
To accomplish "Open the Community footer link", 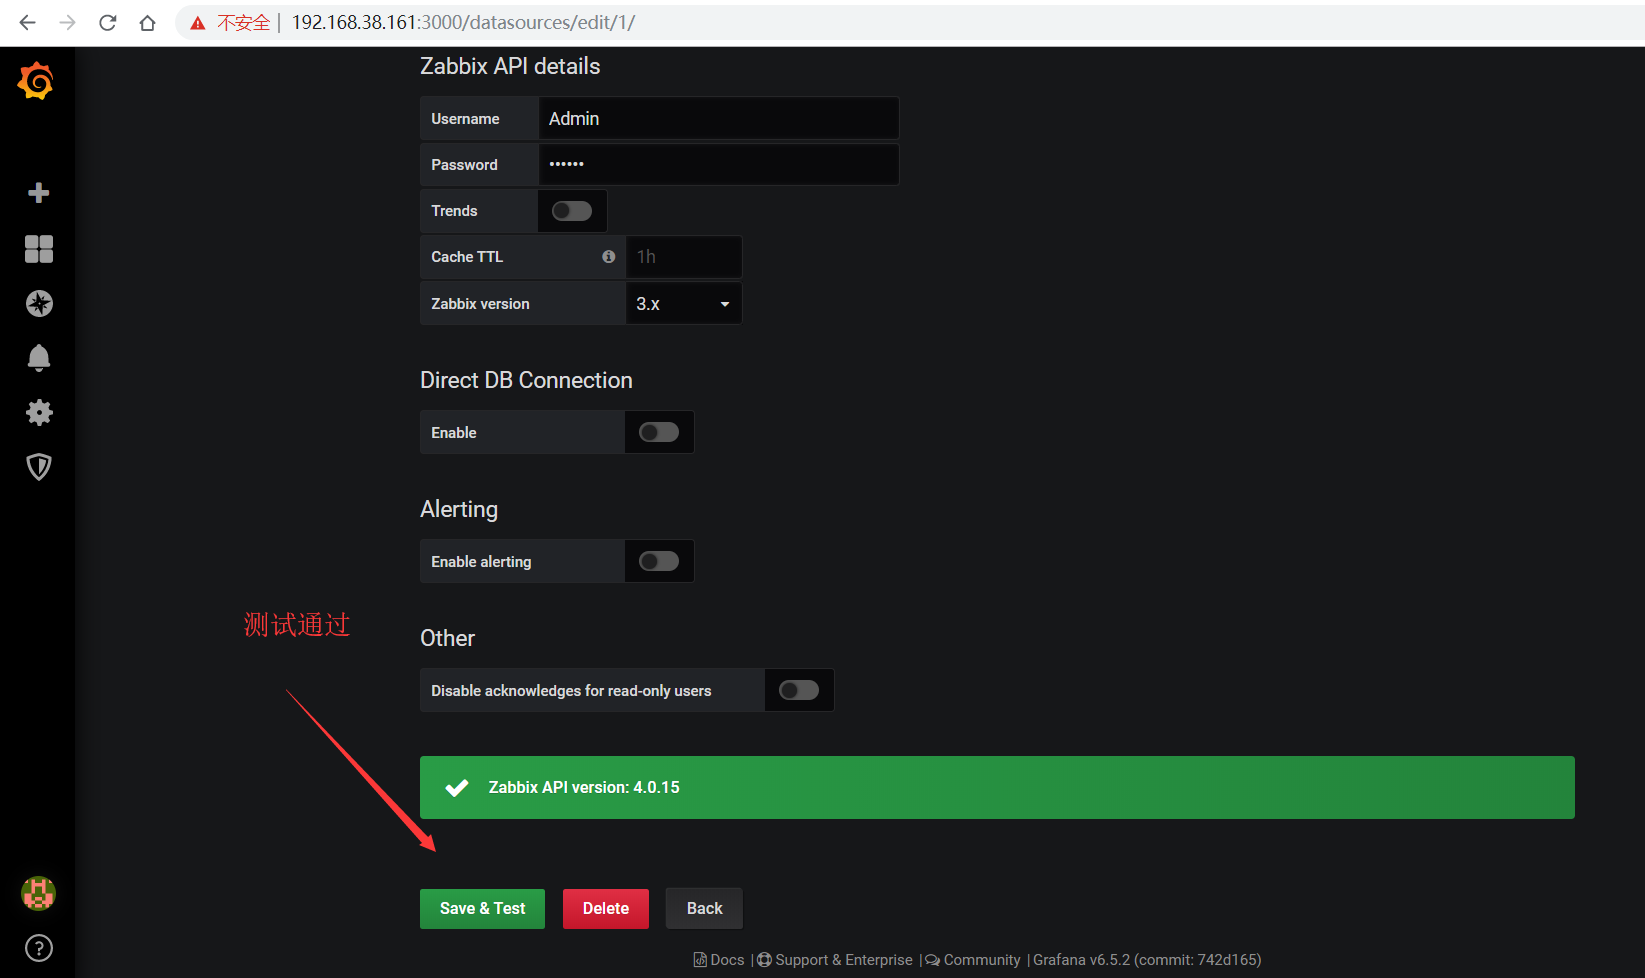I will (x=973, y=960).
